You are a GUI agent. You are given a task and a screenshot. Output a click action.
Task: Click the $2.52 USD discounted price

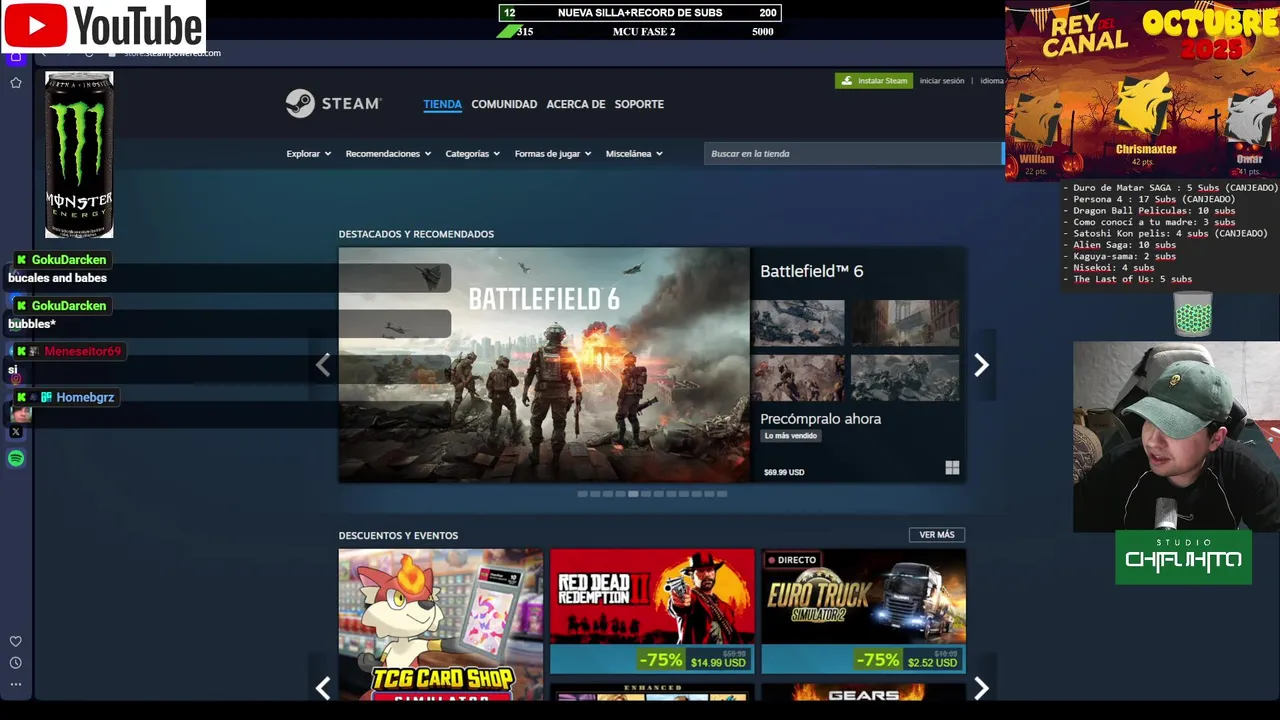[932, 662]
